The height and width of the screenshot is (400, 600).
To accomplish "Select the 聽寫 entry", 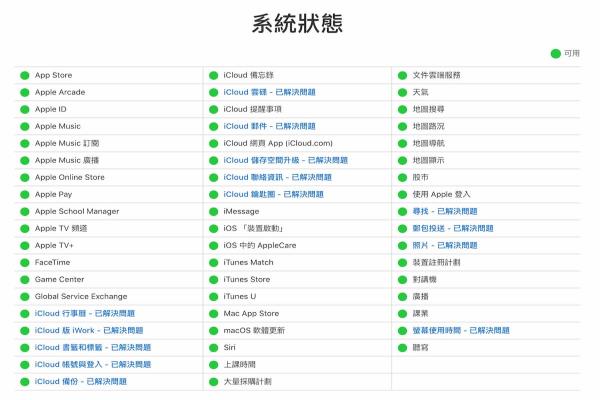I will pos(420,348).
